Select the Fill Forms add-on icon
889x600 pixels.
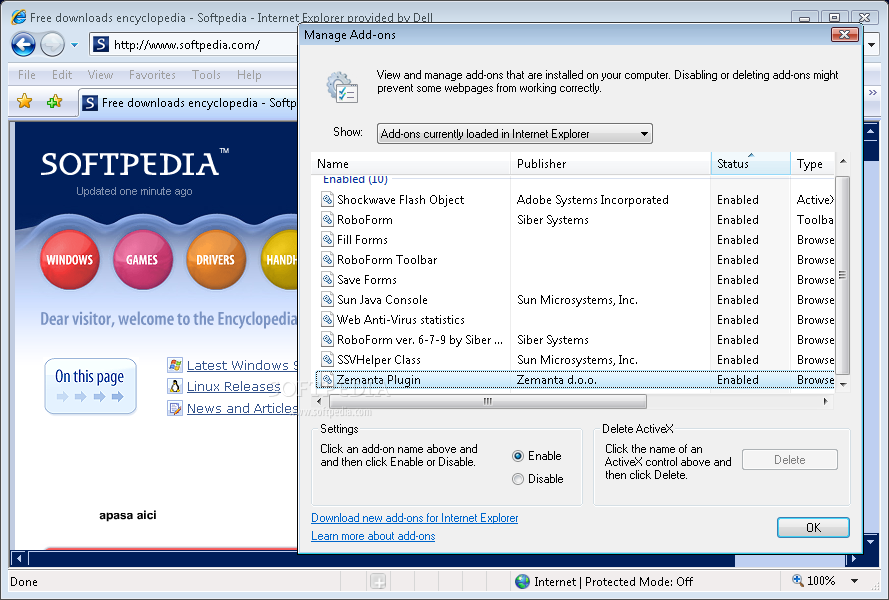coord(327,239)
